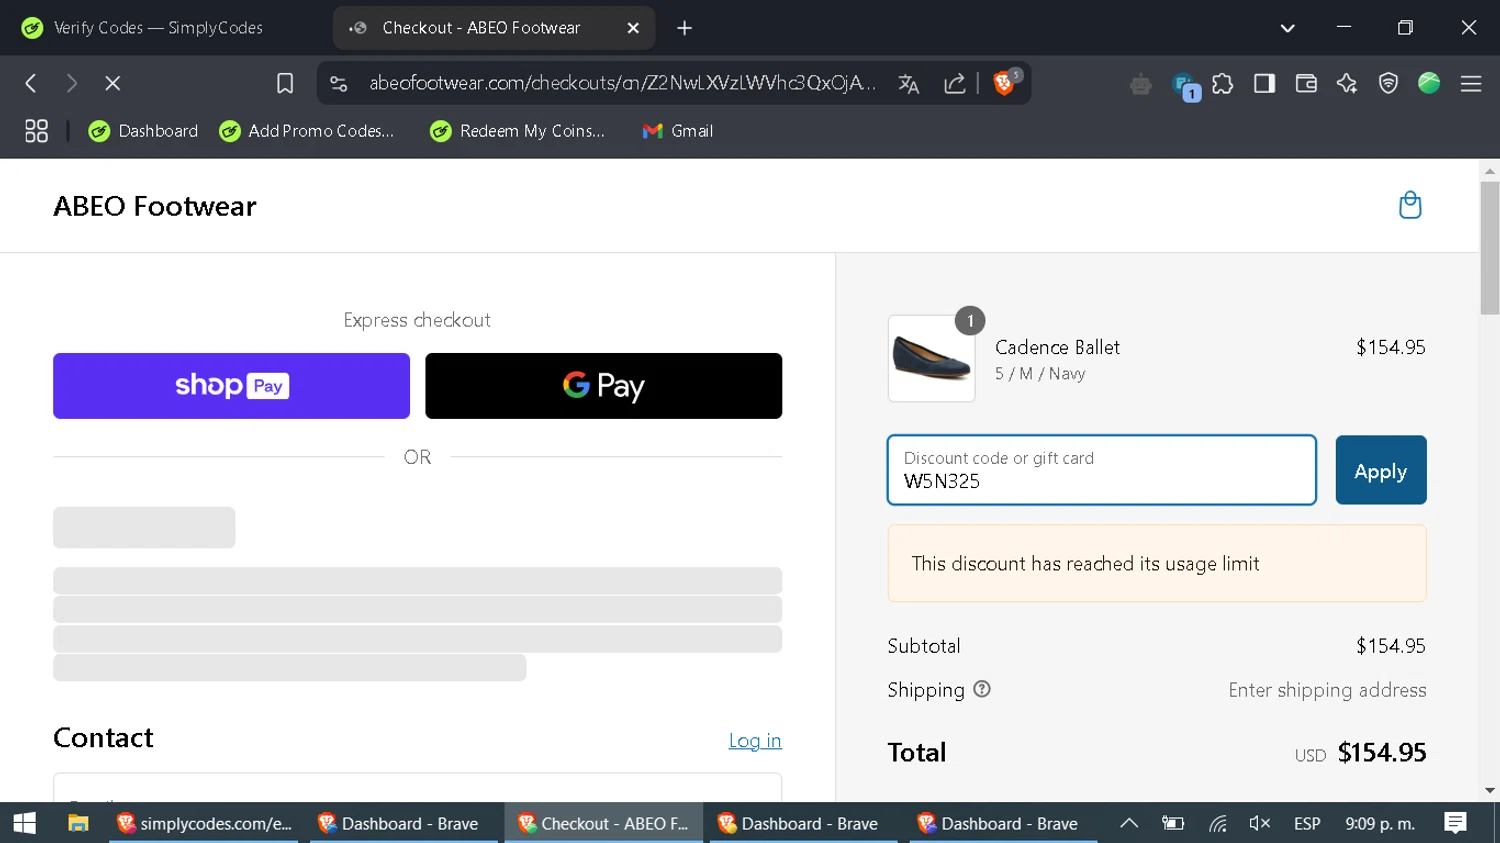
Task: Switch to Verify Codes SimplyCodes tab
Action: [158, 28]
